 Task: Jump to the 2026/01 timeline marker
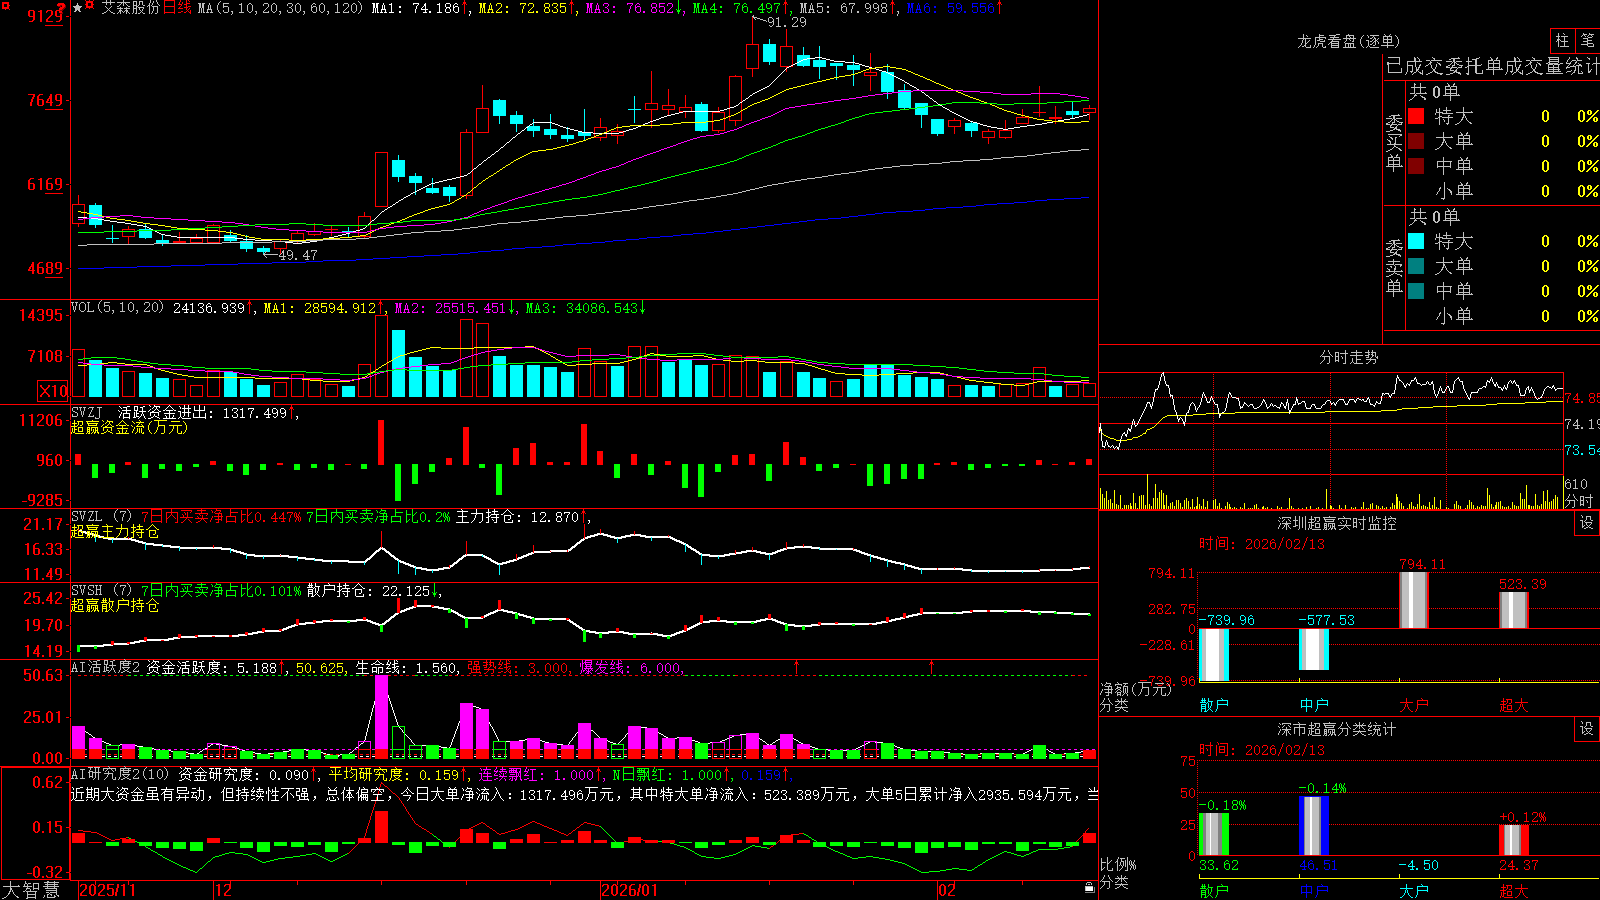pos(629,890)
